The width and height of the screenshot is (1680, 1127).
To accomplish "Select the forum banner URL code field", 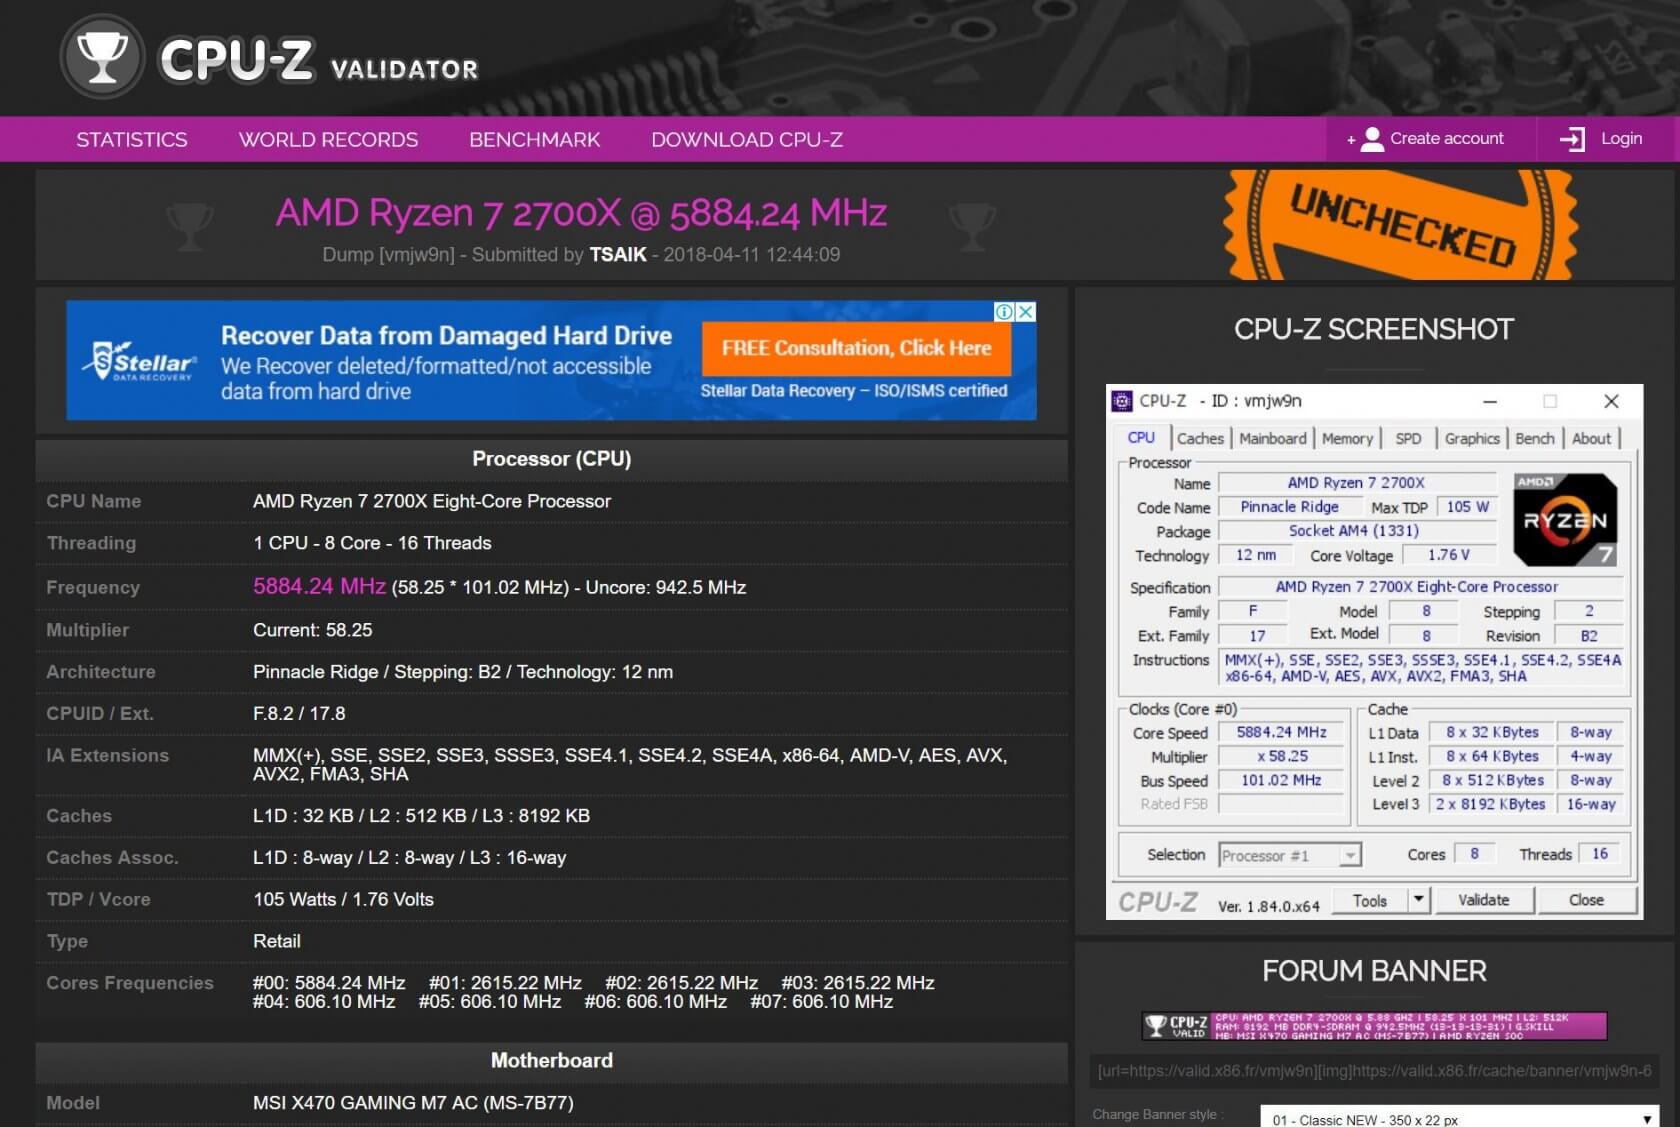I will [x=1374, y=1071].
